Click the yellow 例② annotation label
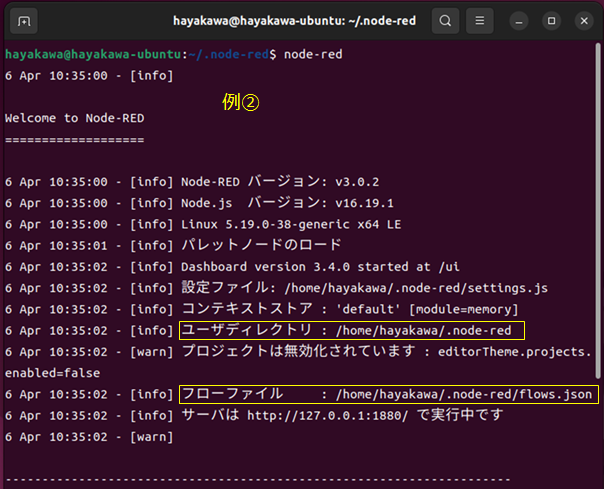The width and height of the screenshot is (604, 489). pyautogui.click(x=240, y=102)
